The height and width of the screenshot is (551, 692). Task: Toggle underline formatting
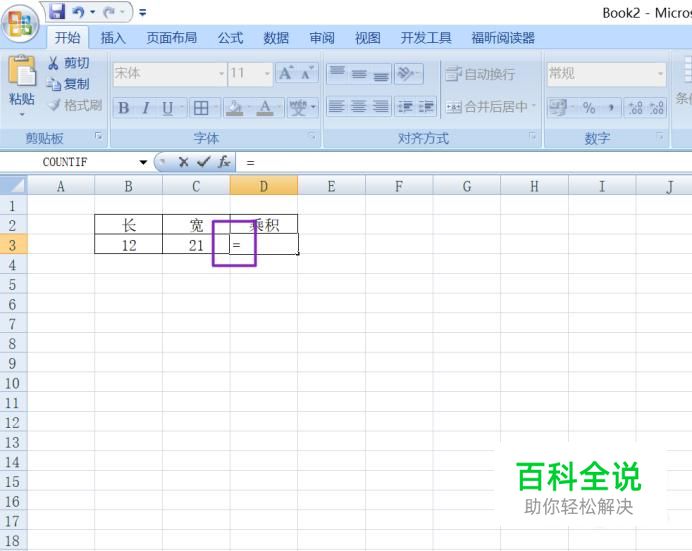tap(167, 108)
